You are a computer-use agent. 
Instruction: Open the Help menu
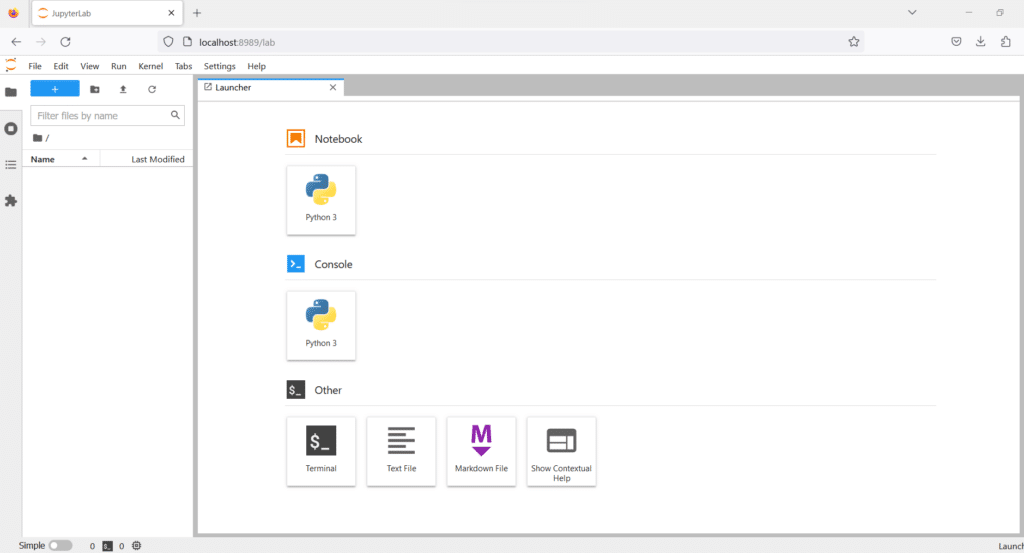point(257,66)
